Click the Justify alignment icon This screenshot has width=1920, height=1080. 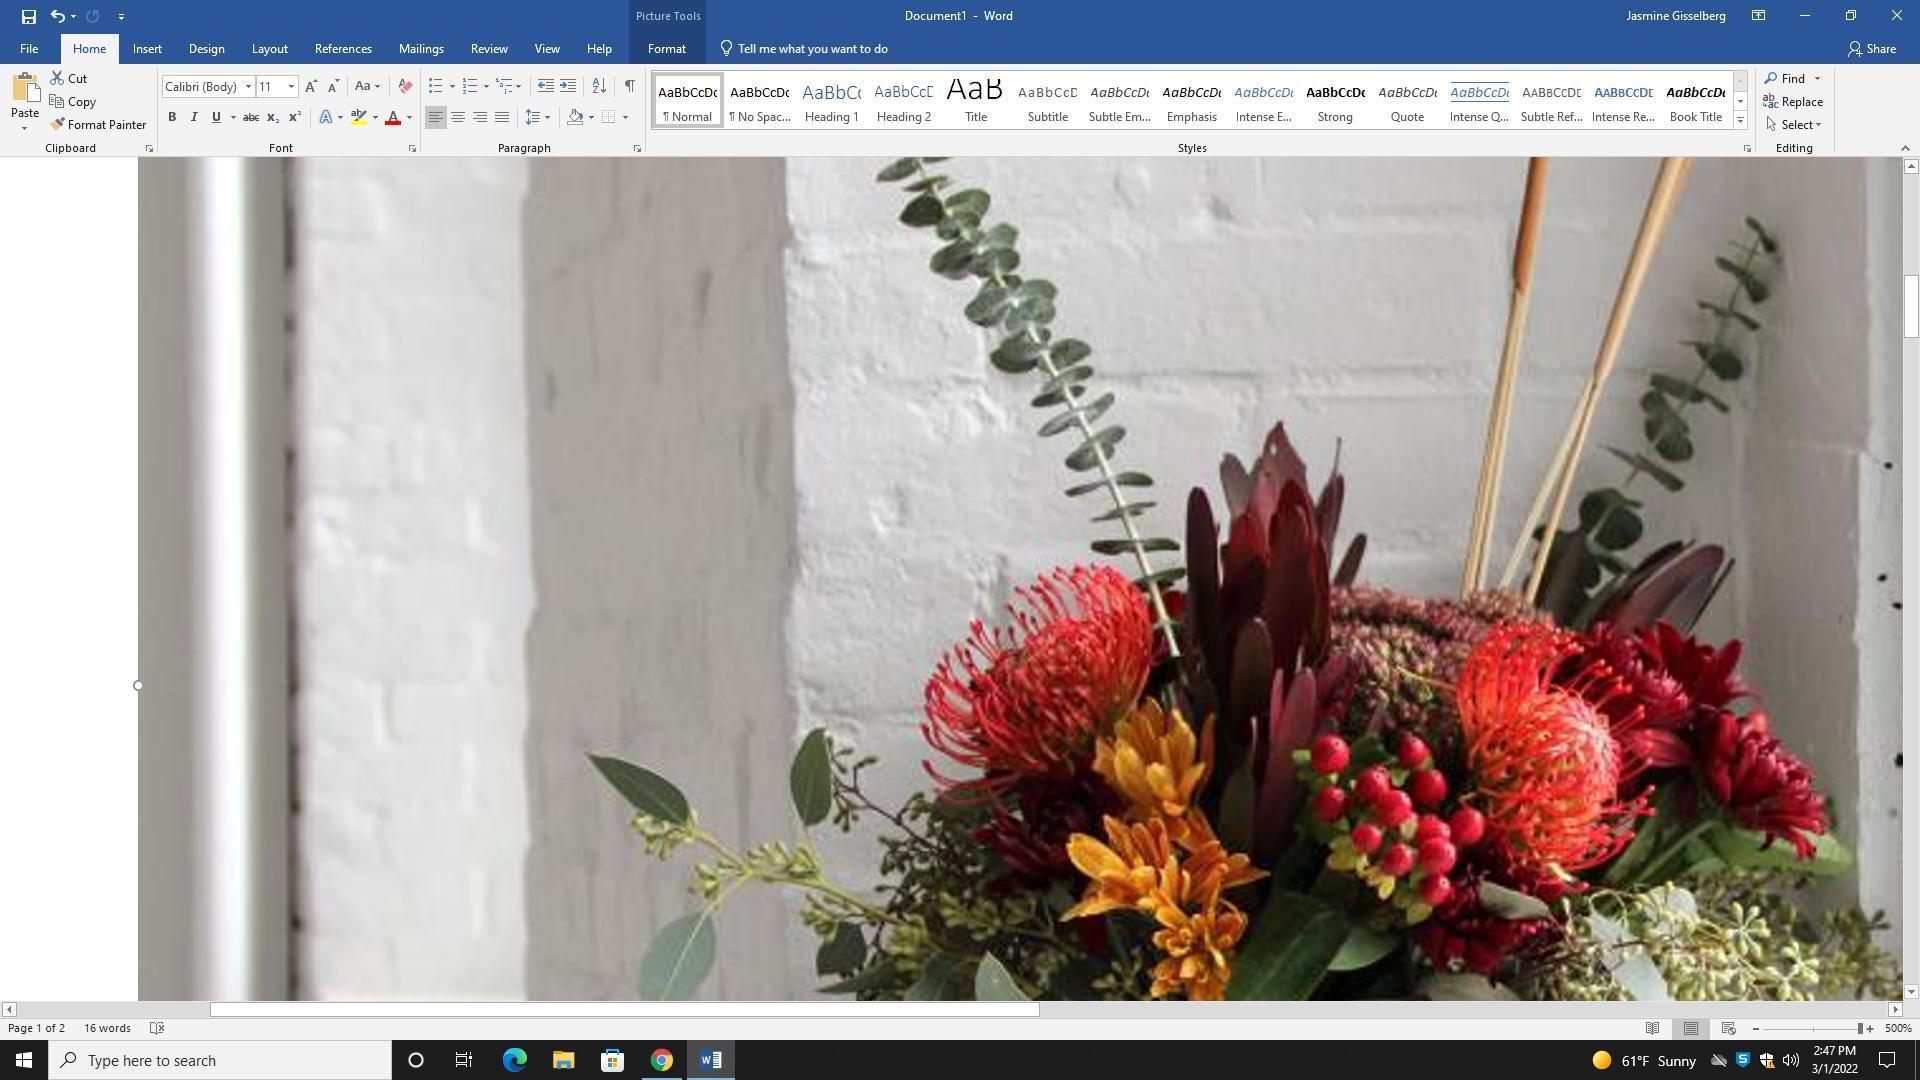click(502, 117)
